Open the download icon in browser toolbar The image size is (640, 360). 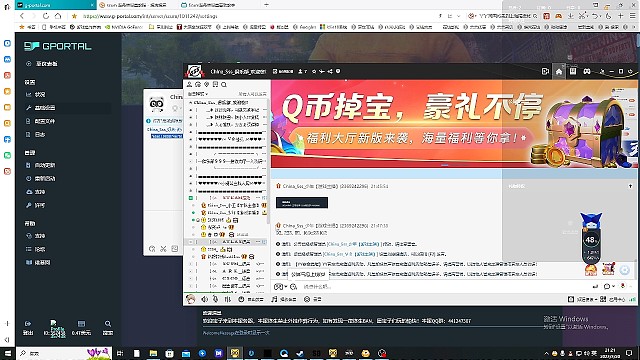[571, 16]
